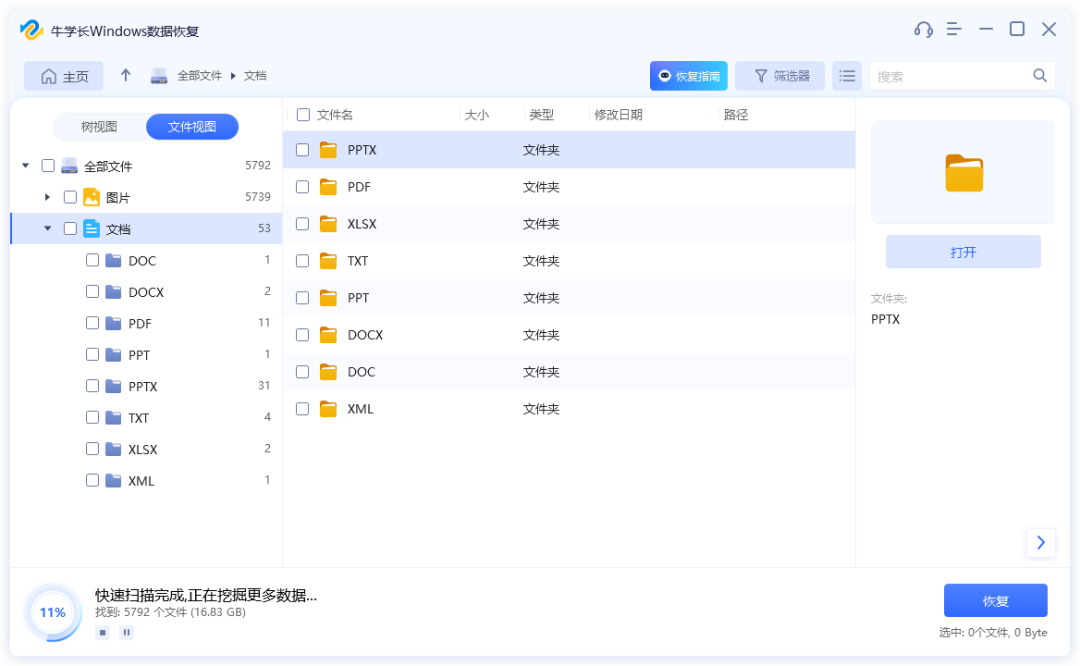Click the customer support headset icon

point(923,30)
